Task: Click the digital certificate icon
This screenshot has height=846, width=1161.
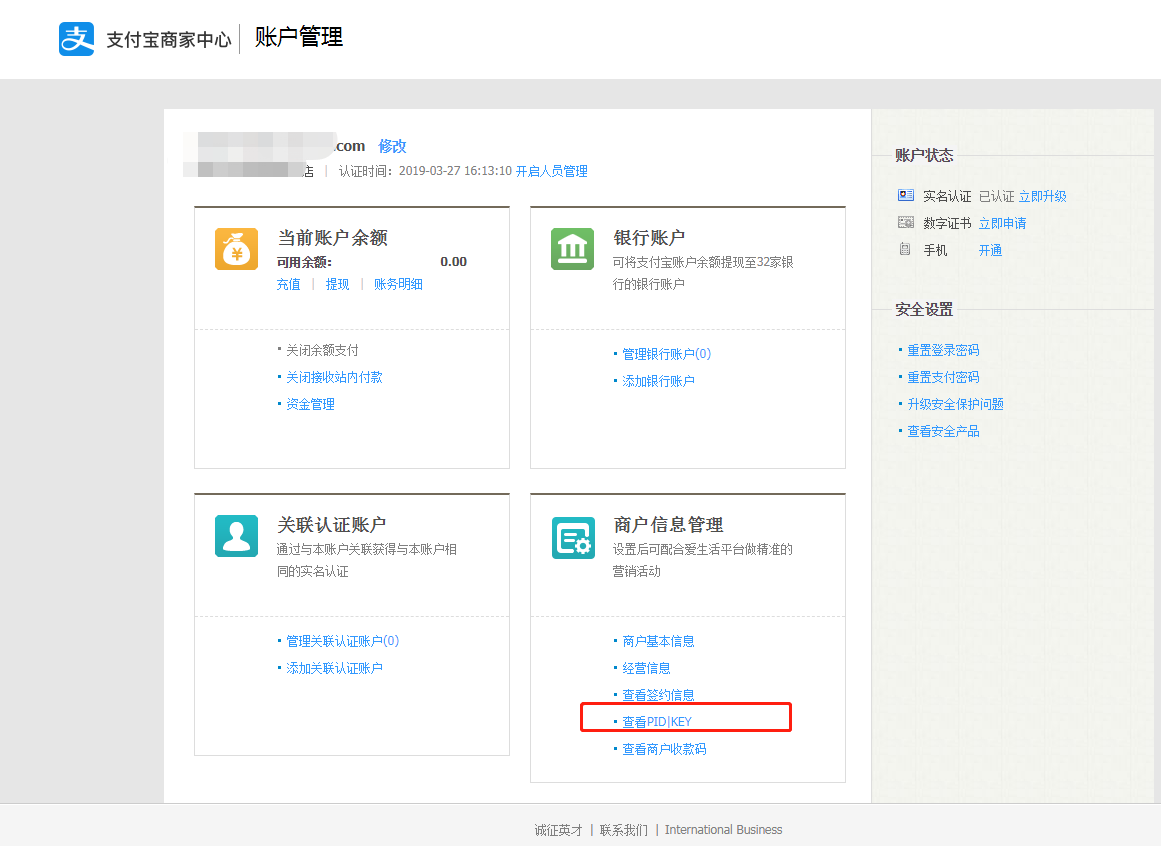Action: 906,223
